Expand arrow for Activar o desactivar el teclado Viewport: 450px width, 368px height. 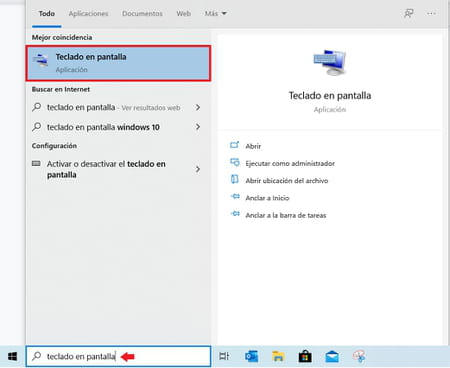198,169
